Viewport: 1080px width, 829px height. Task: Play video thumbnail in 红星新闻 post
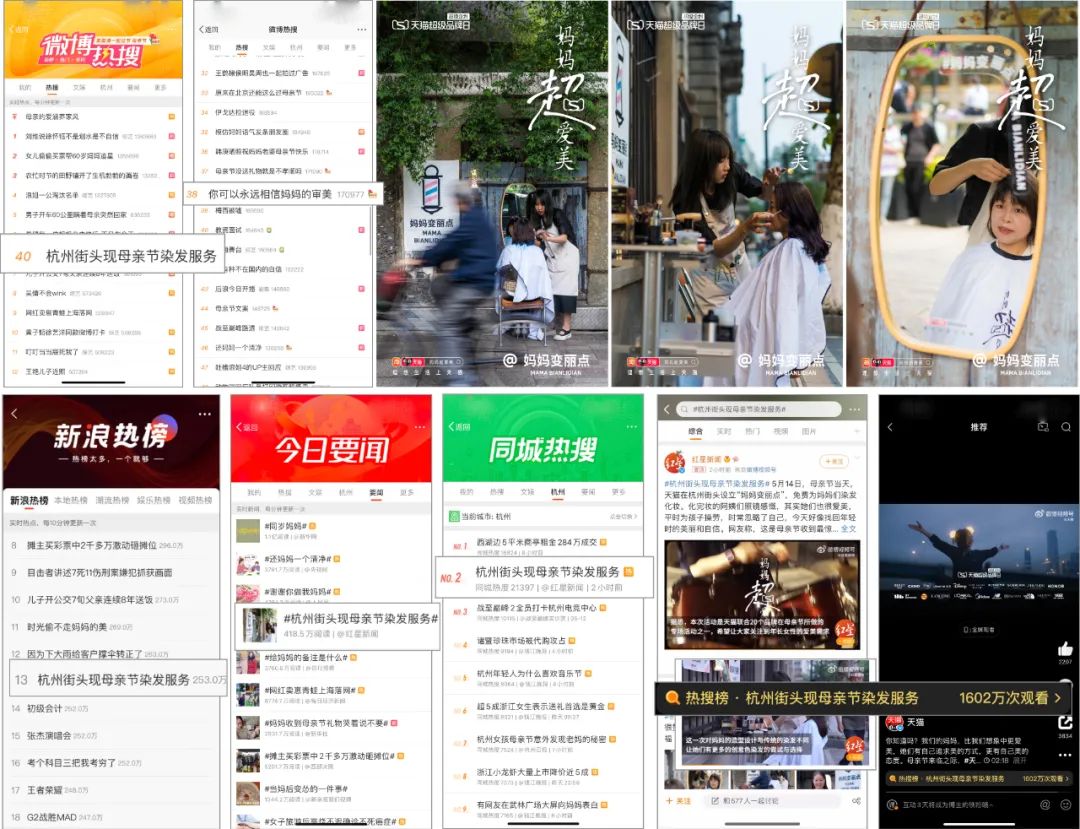761,594
